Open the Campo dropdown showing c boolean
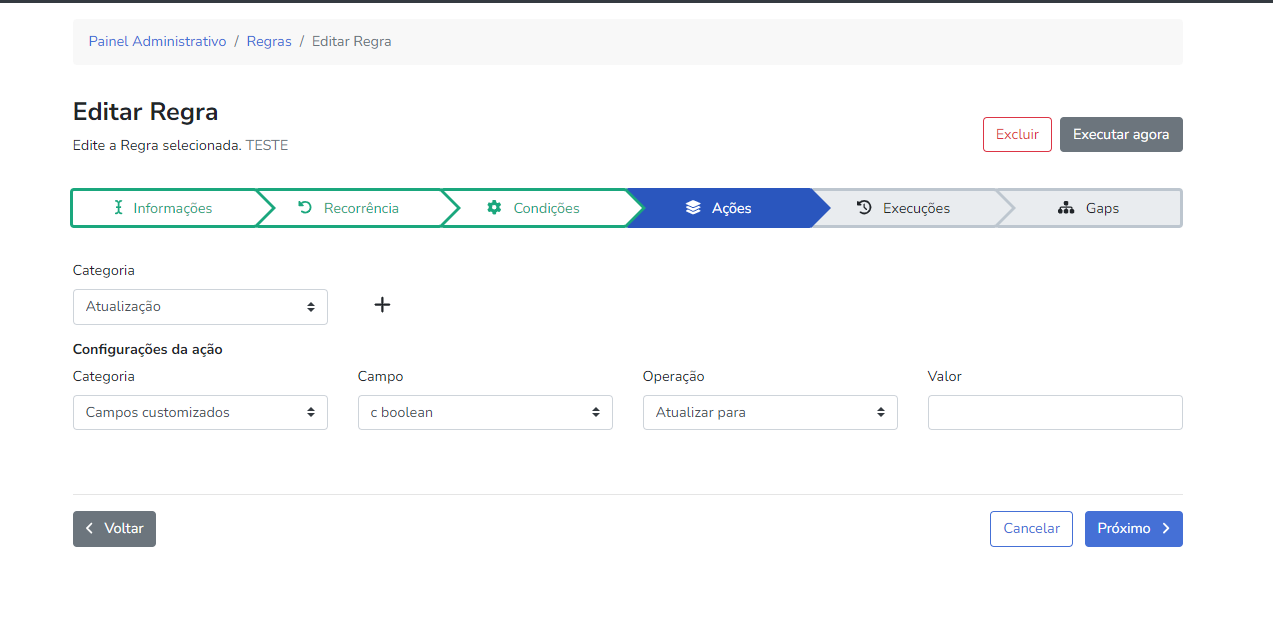1273x629 pixels. point(485,413)
